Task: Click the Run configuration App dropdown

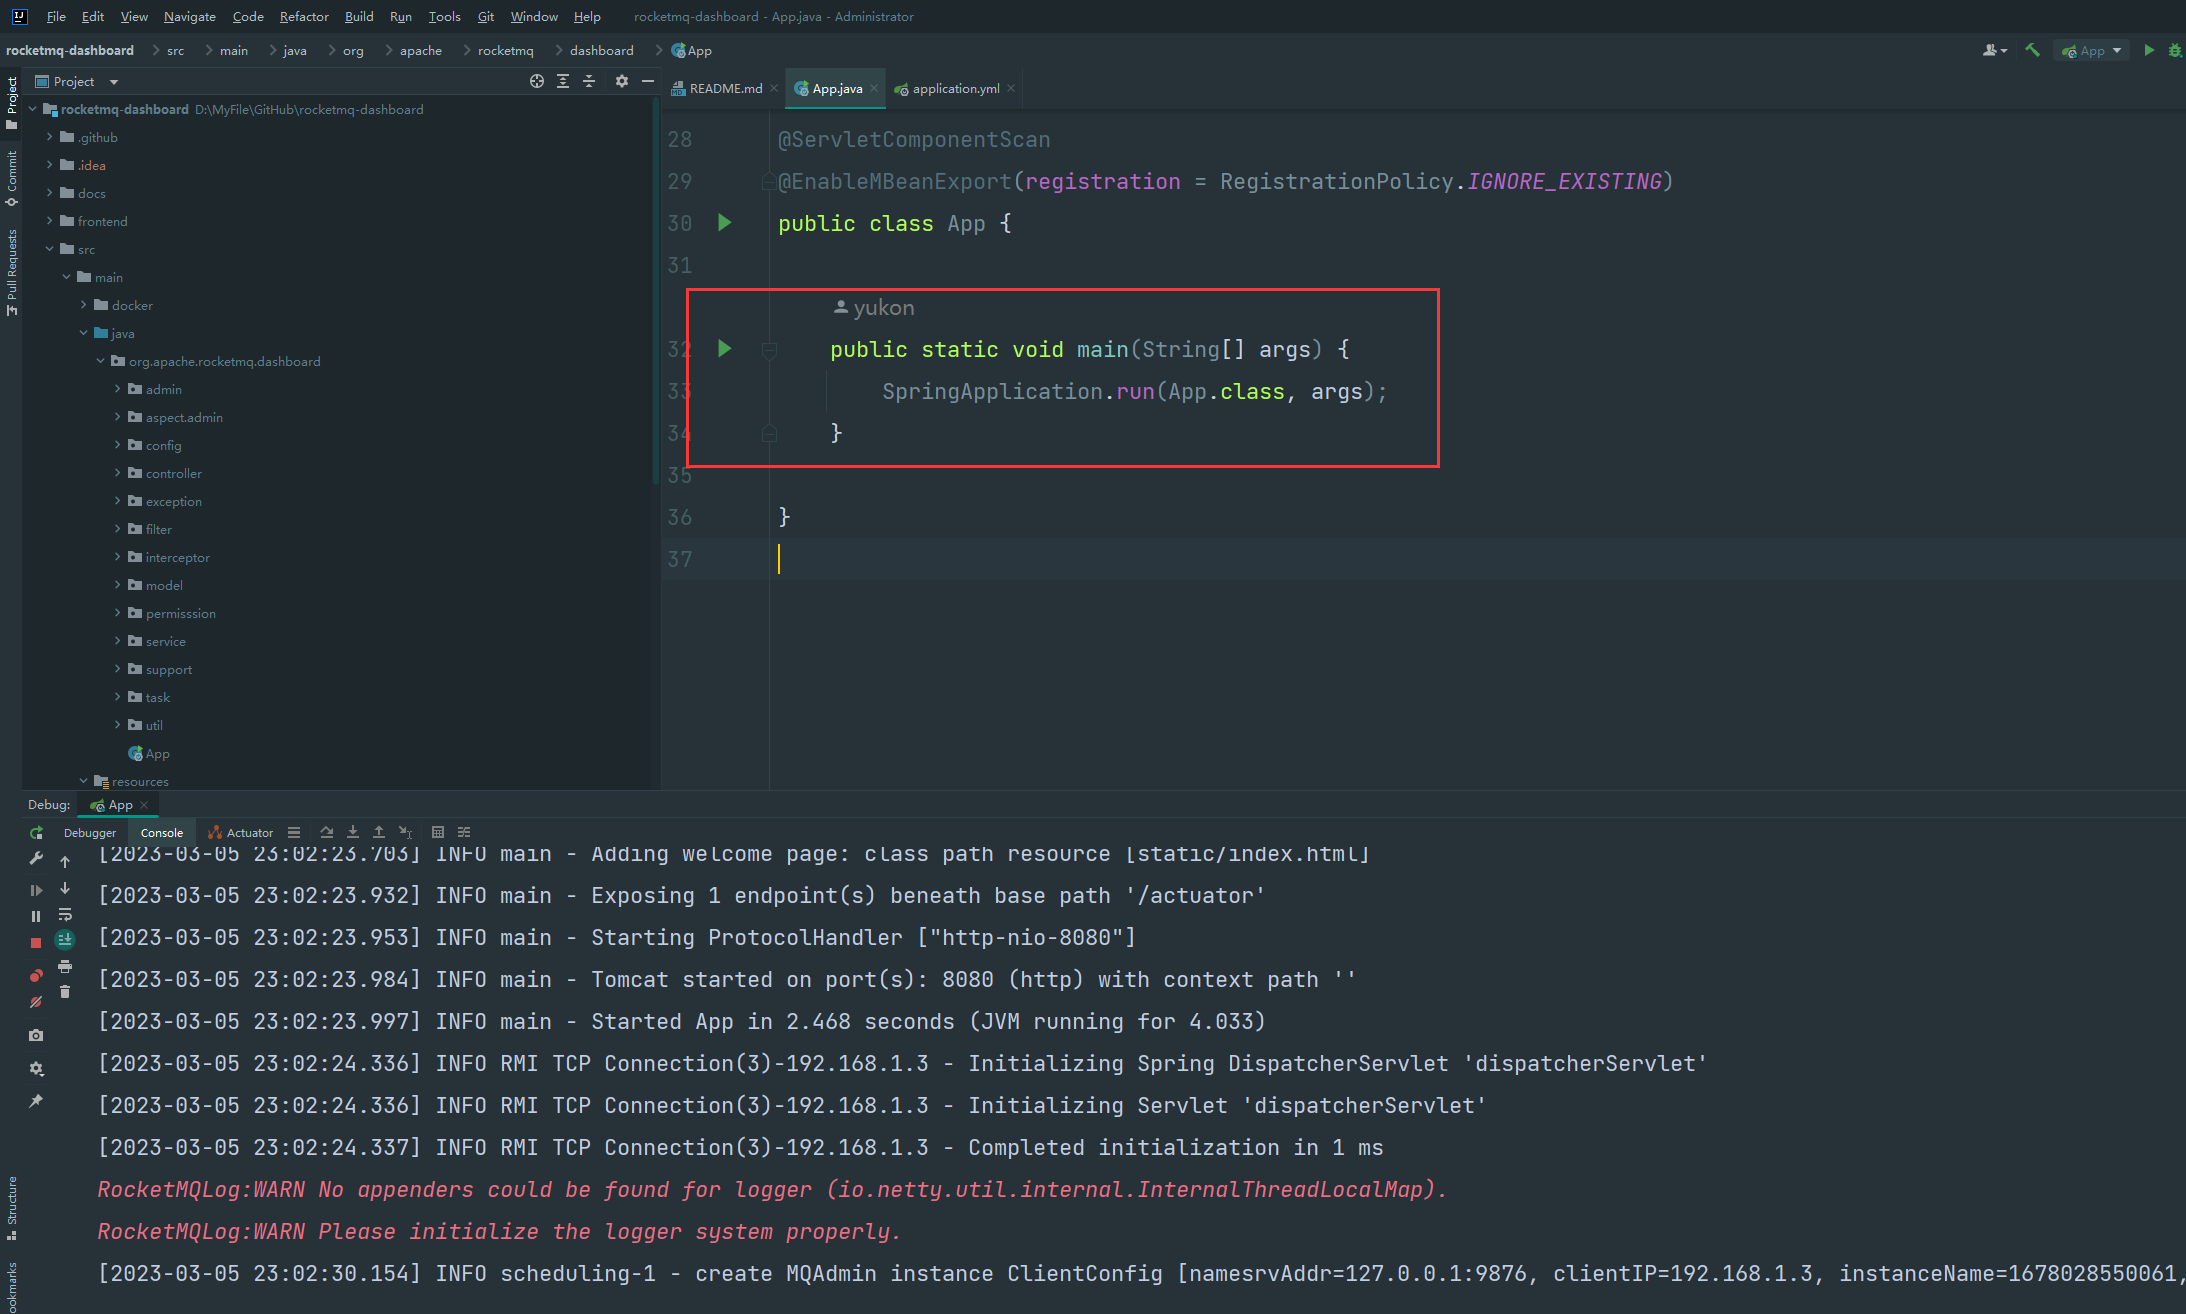Action: 2091,55
